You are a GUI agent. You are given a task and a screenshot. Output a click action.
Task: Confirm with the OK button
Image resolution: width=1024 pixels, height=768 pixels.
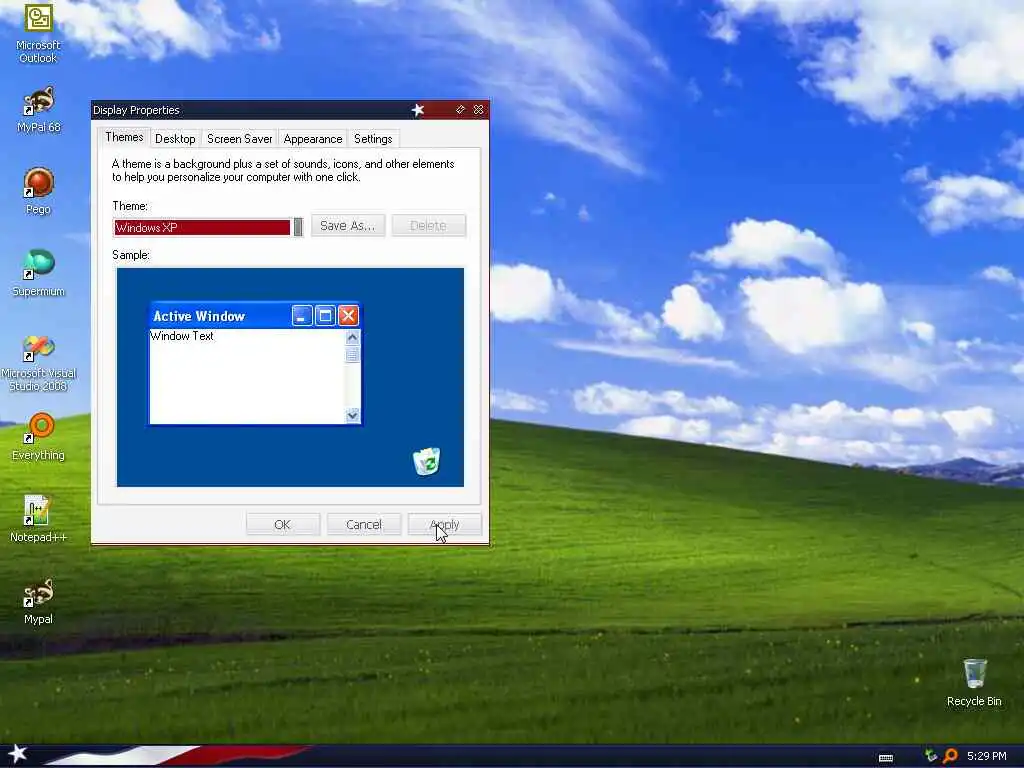pyautogui.click(x=283, y=524)
